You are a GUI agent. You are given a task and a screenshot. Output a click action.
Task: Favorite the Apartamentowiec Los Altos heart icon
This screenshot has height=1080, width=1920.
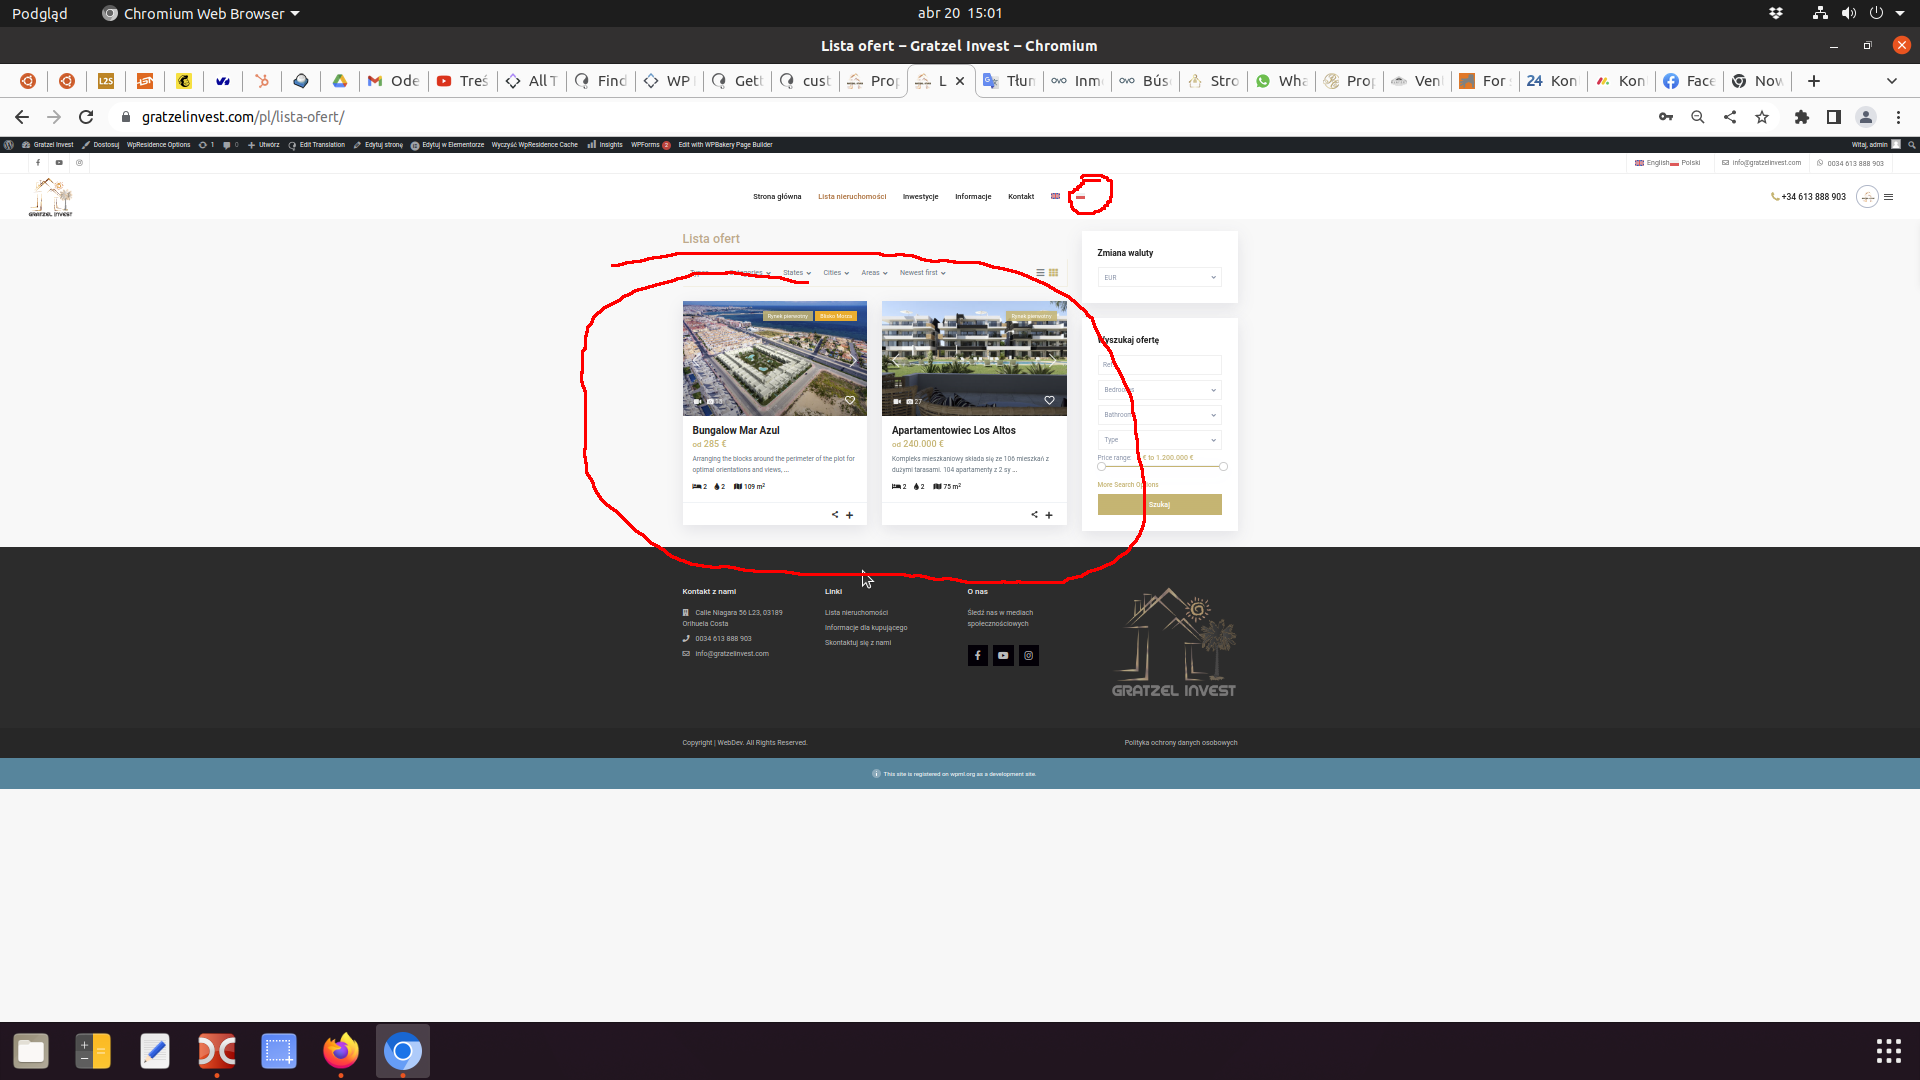pos(1049,400)
